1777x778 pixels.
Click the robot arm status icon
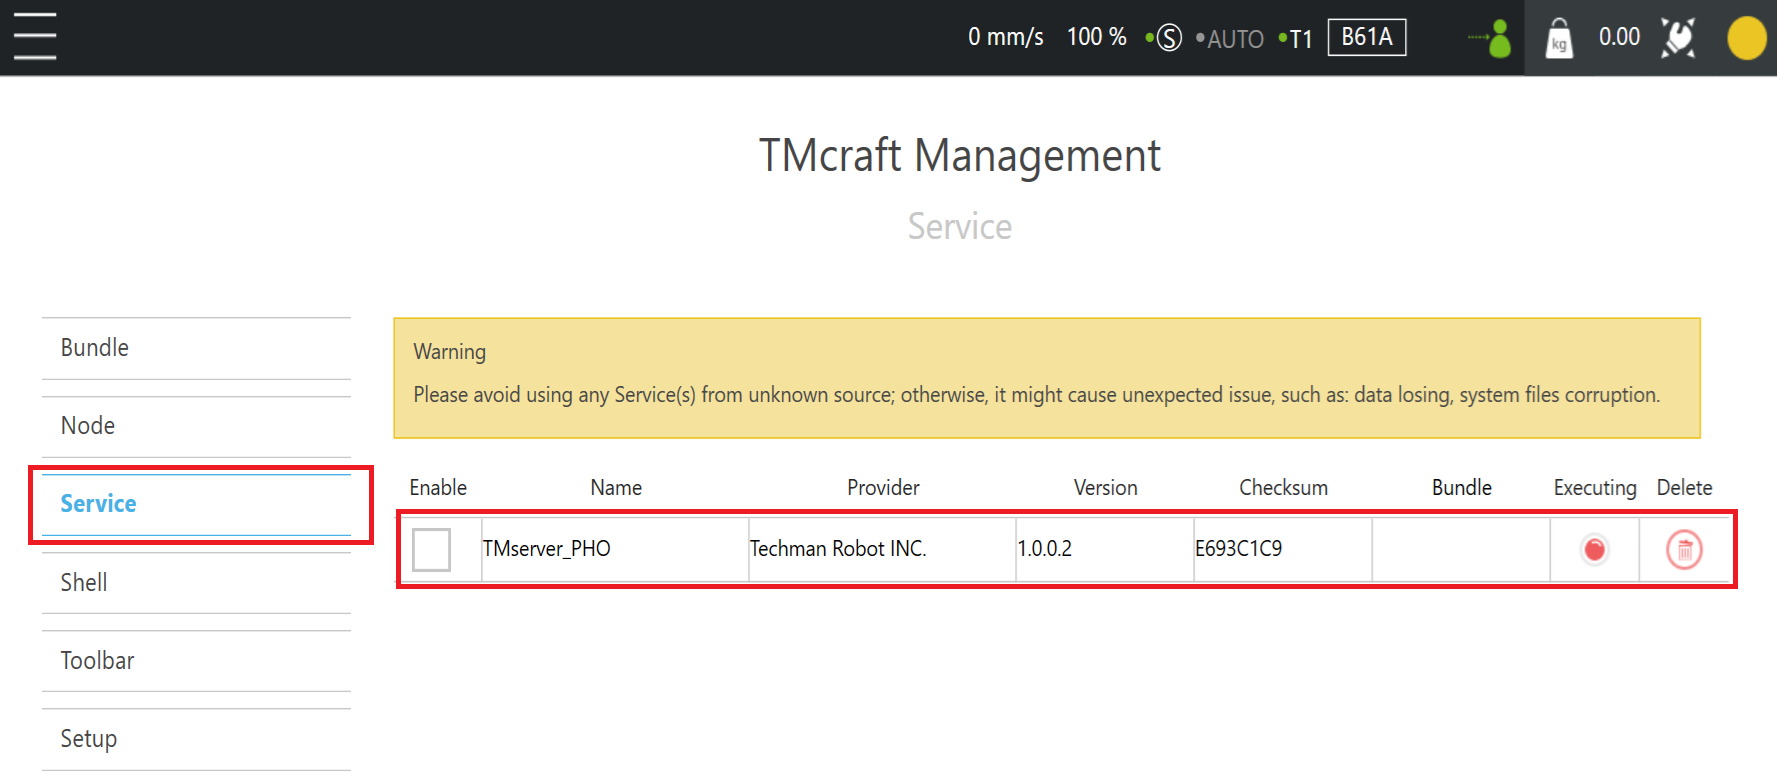pos(1679,38)
